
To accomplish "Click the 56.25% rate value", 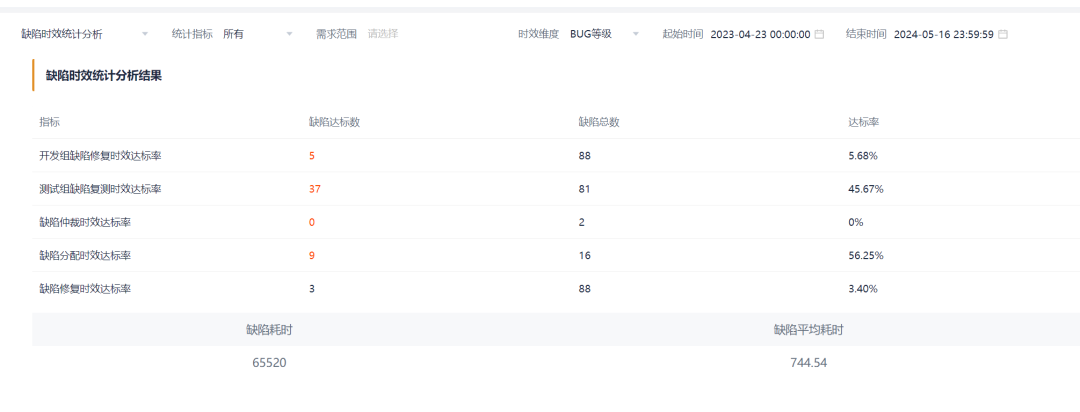I will coord(866,256).
